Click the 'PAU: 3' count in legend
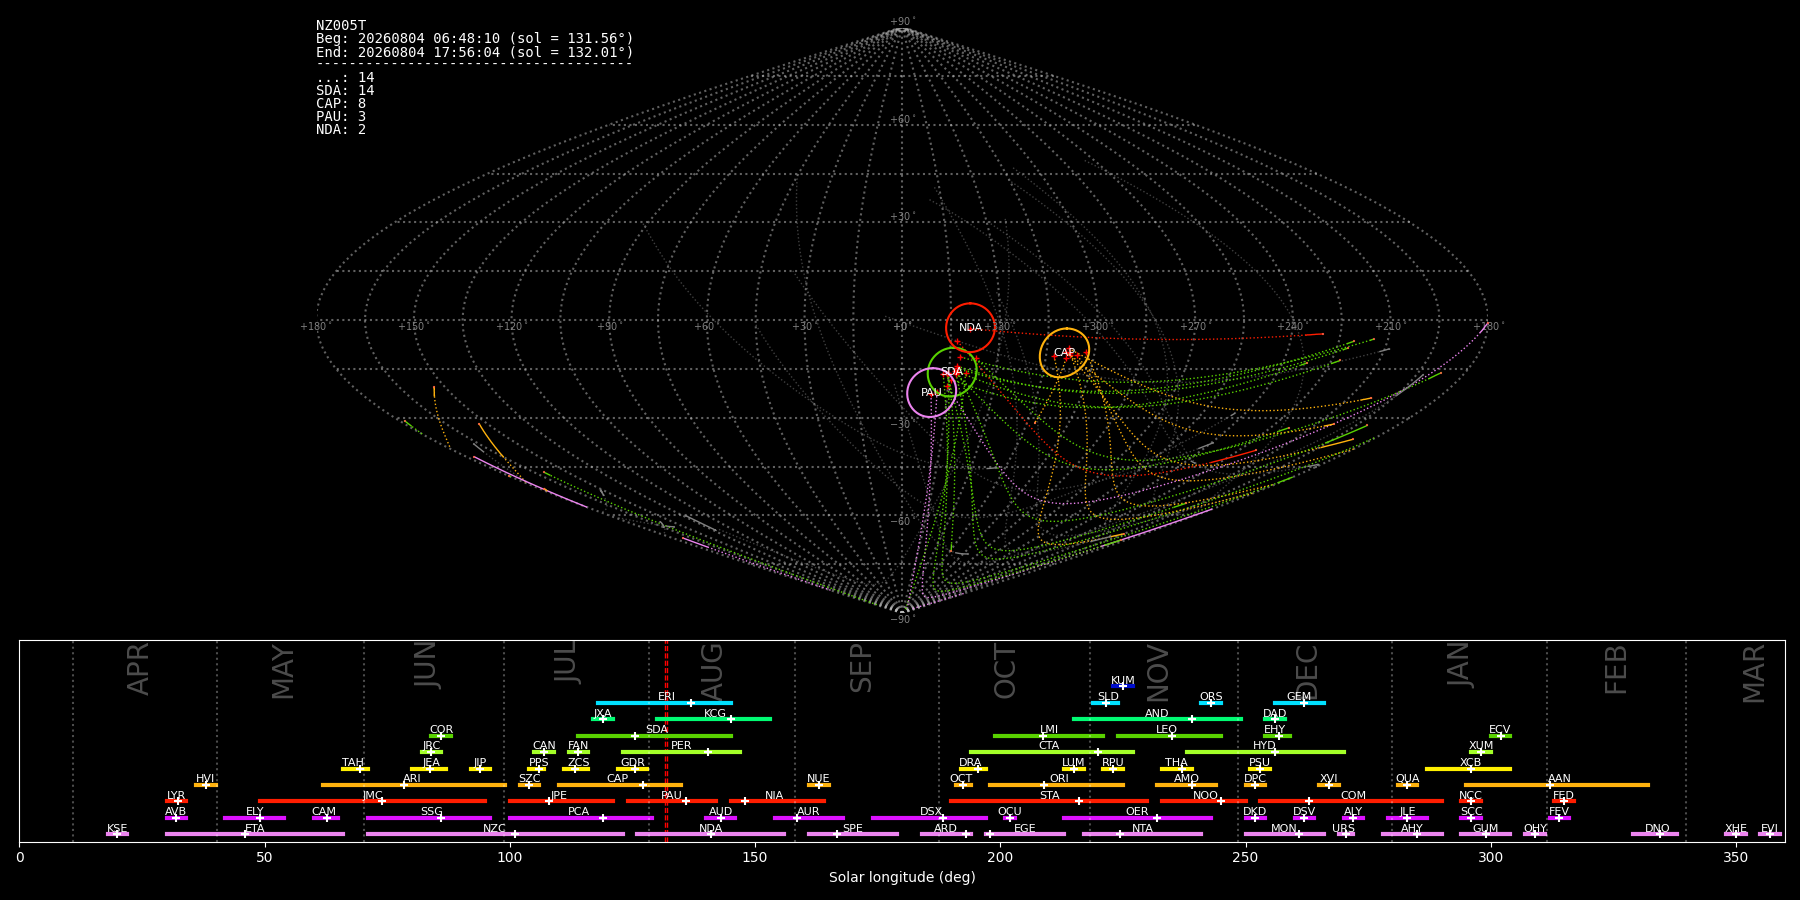This screenshot has height=900, width=1800. (x=341, y=117)
